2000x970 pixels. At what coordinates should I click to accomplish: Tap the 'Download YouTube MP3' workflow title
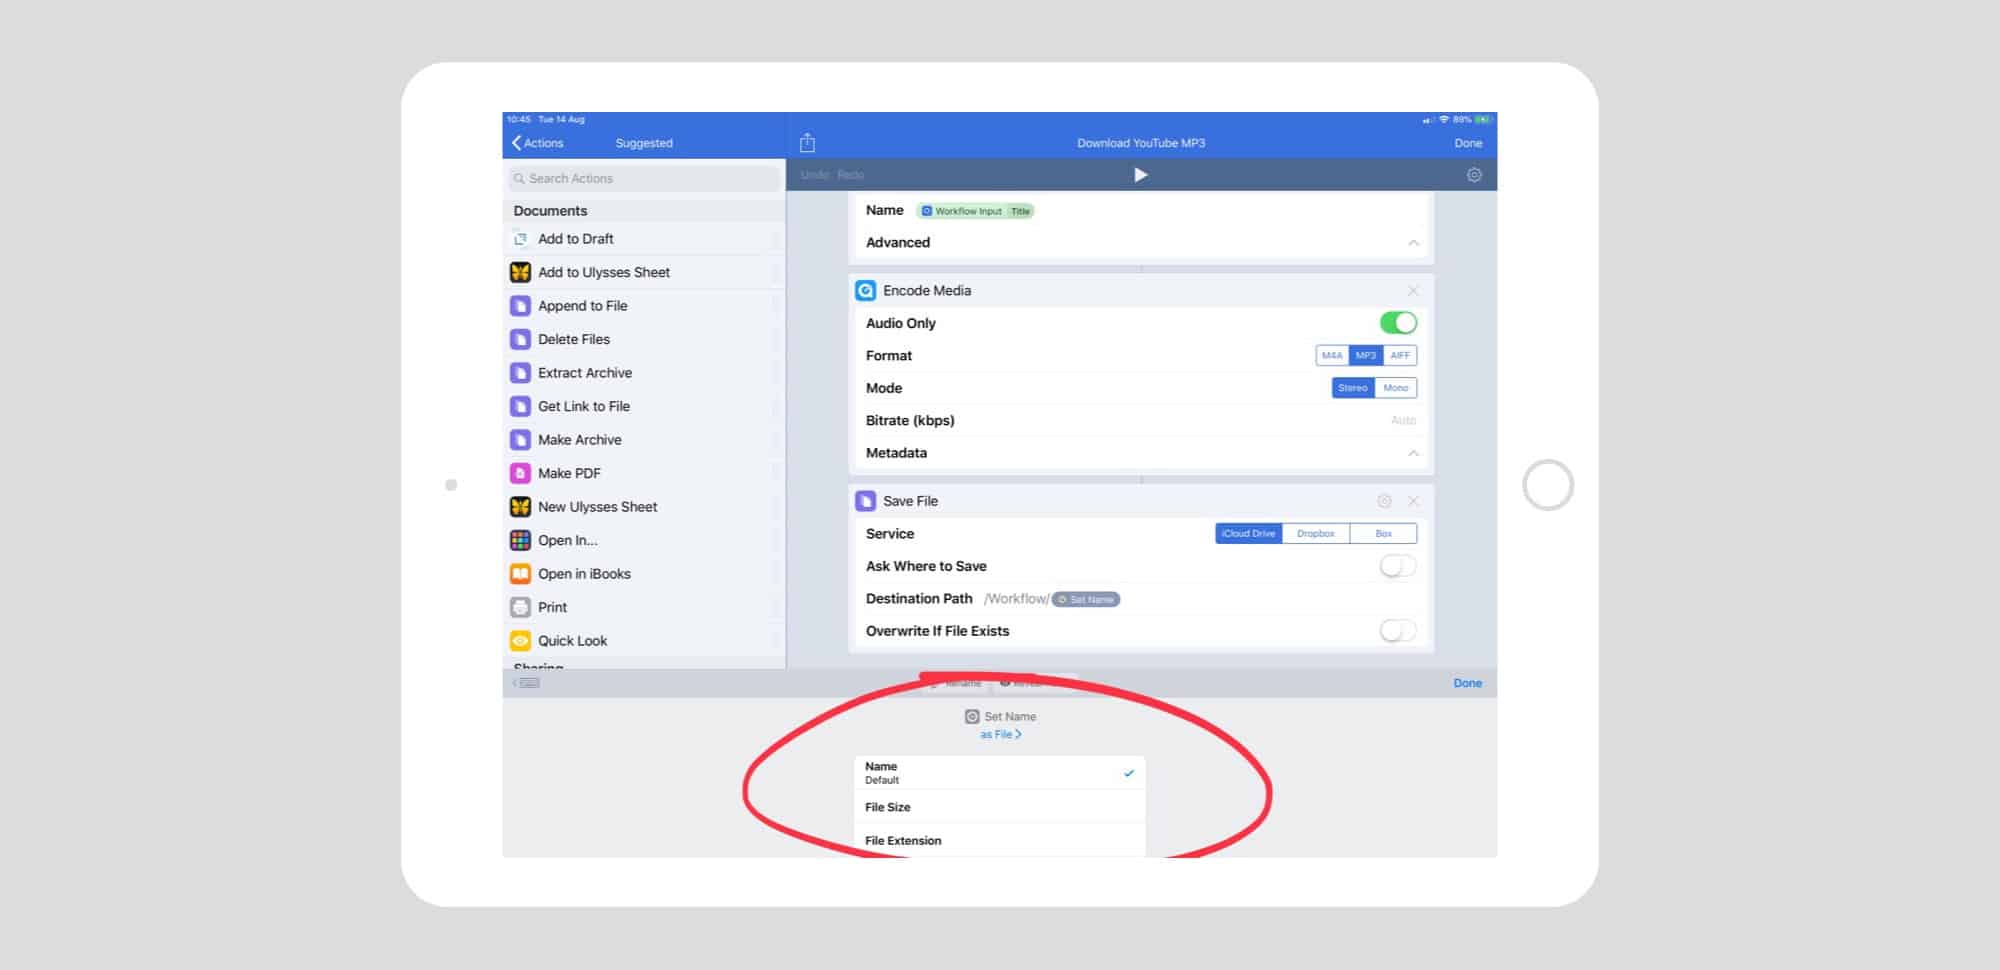pyautogui.click(x=1141, y=143)
